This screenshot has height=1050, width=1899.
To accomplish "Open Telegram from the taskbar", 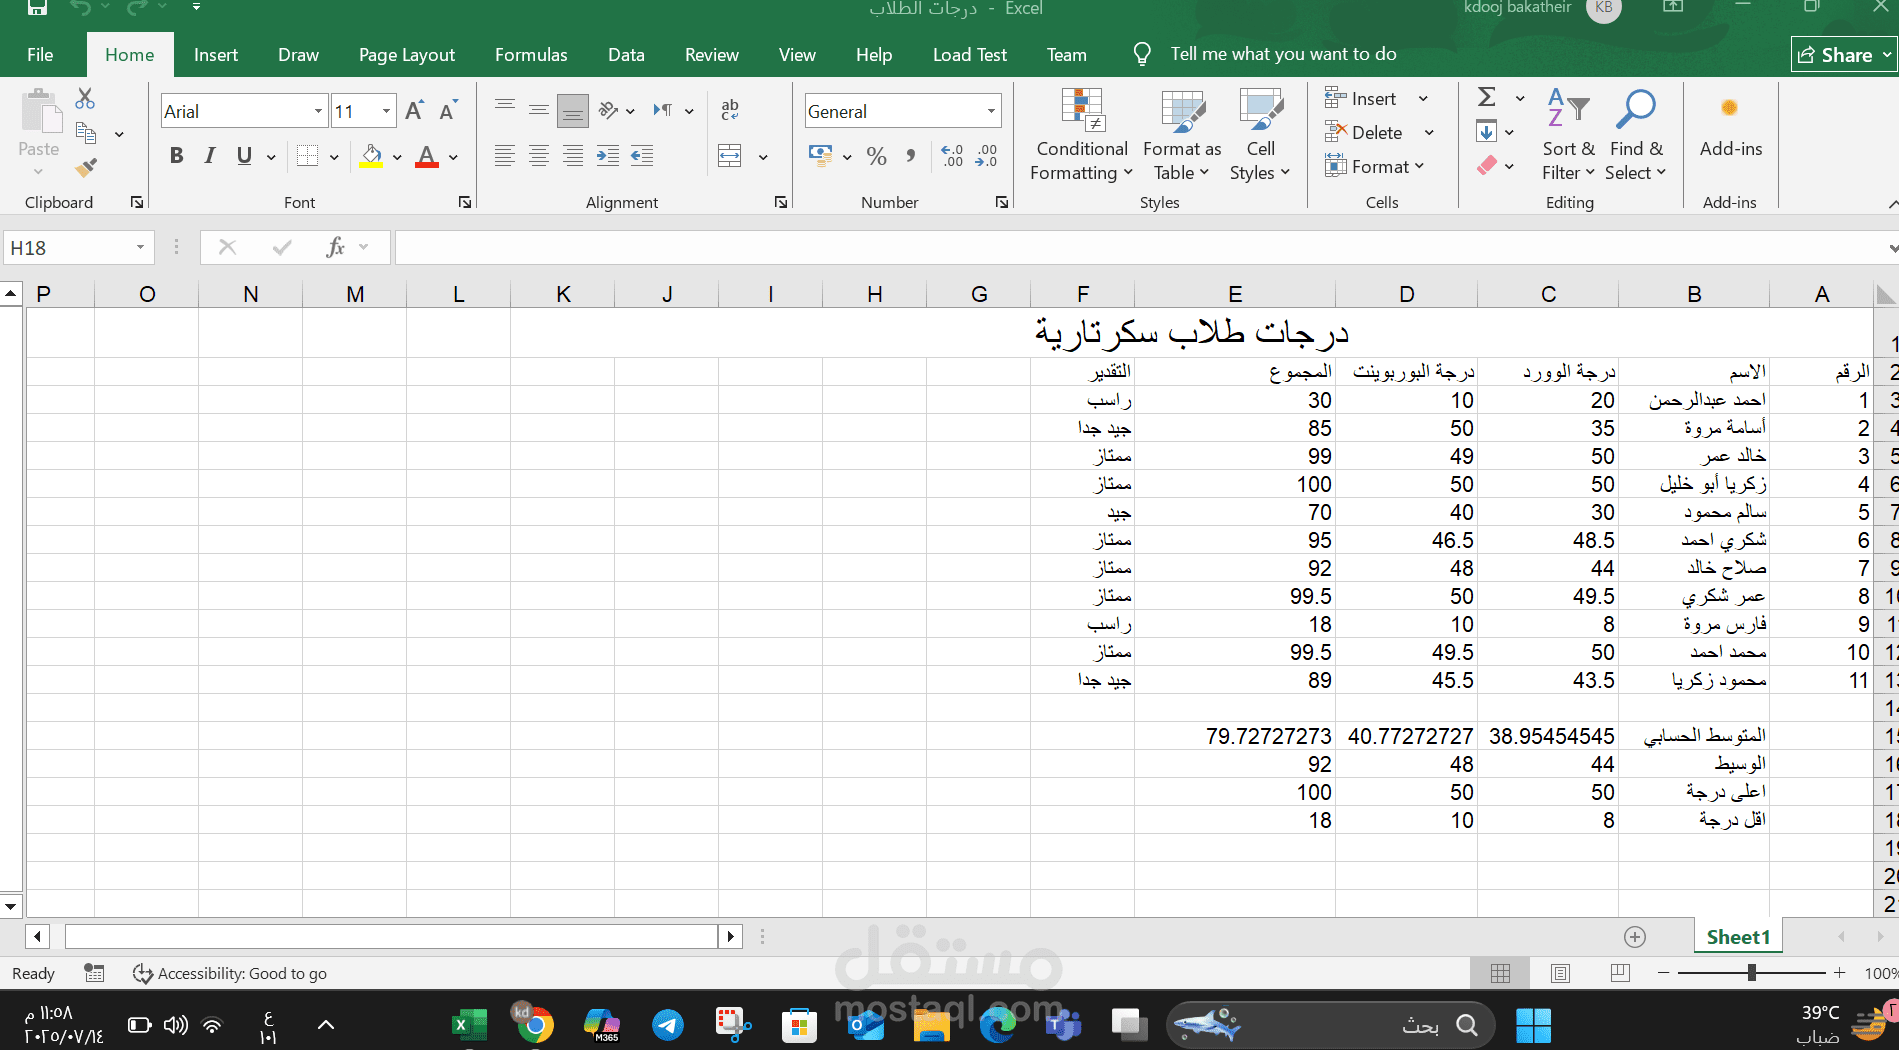I will 667,1024.
